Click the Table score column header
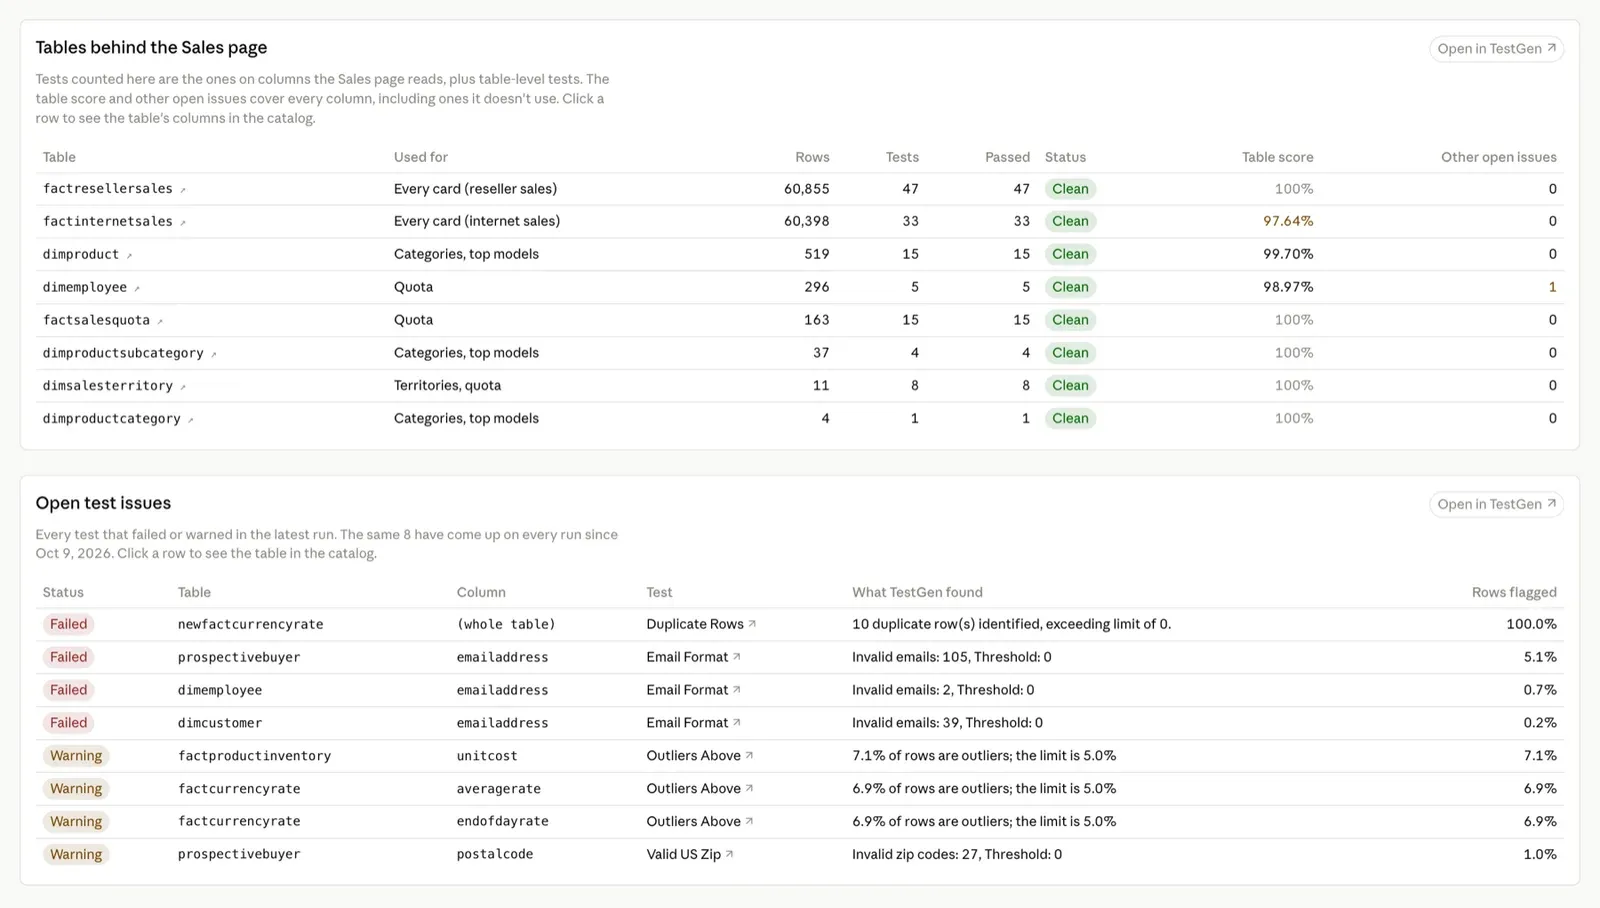The image size is (1600, 908). click(x=1278, y=157)
